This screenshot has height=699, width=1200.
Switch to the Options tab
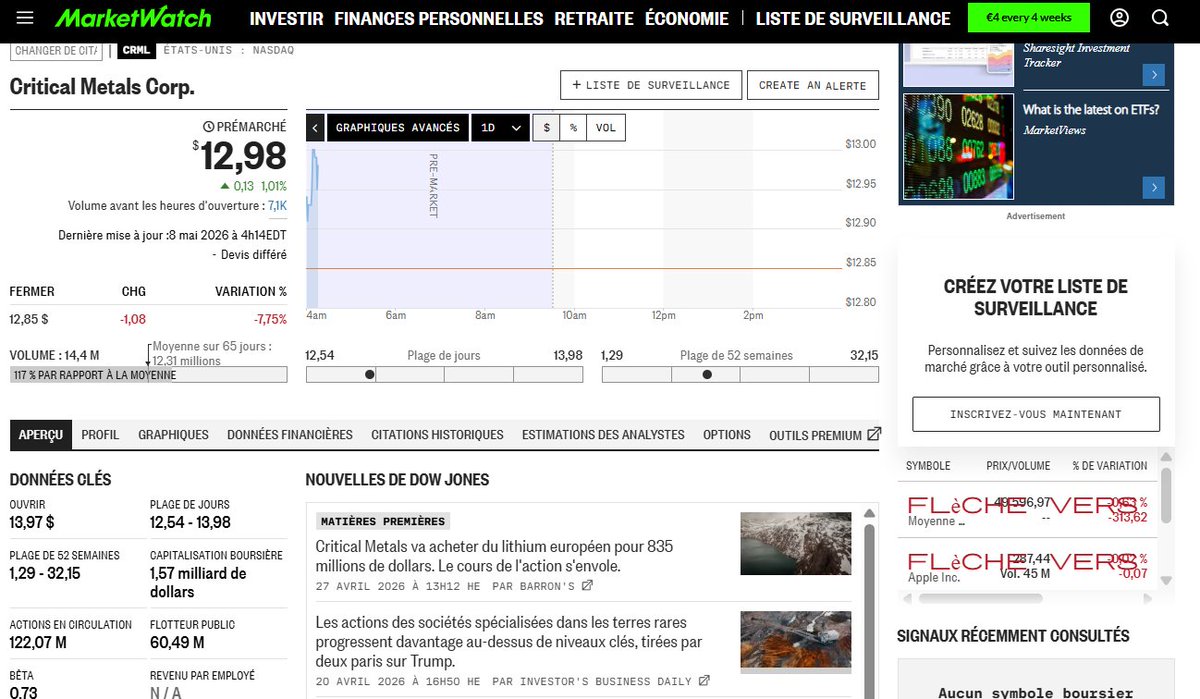[x=727, y=435]
